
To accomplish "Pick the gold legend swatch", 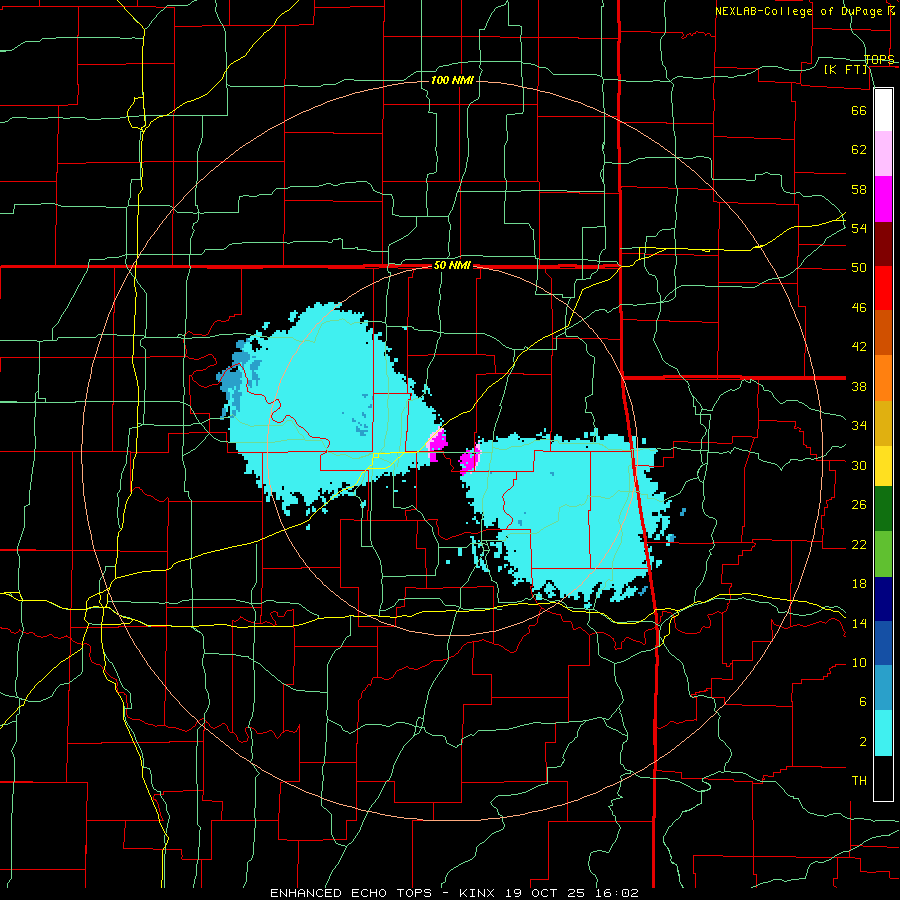I will click(883, 423).
